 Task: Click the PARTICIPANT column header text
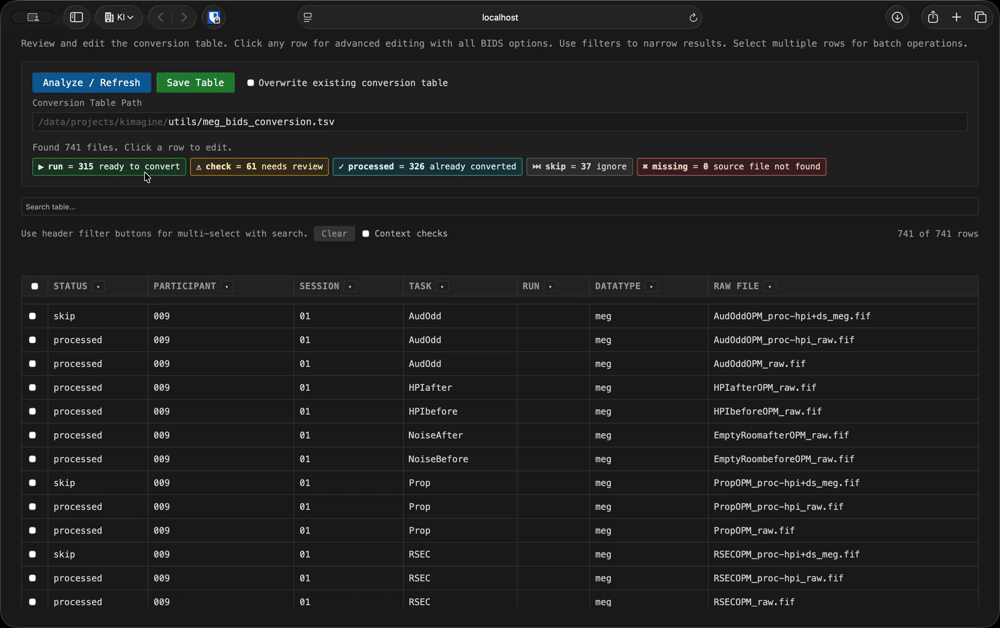[184, 286]
